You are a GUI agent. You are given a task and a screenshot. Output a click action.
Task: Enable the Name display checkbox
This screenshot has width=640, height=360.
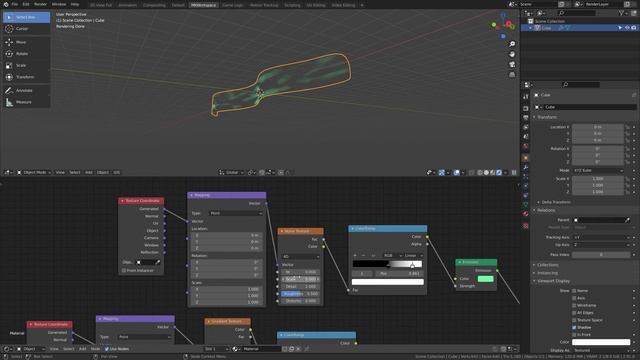(574, 291)
